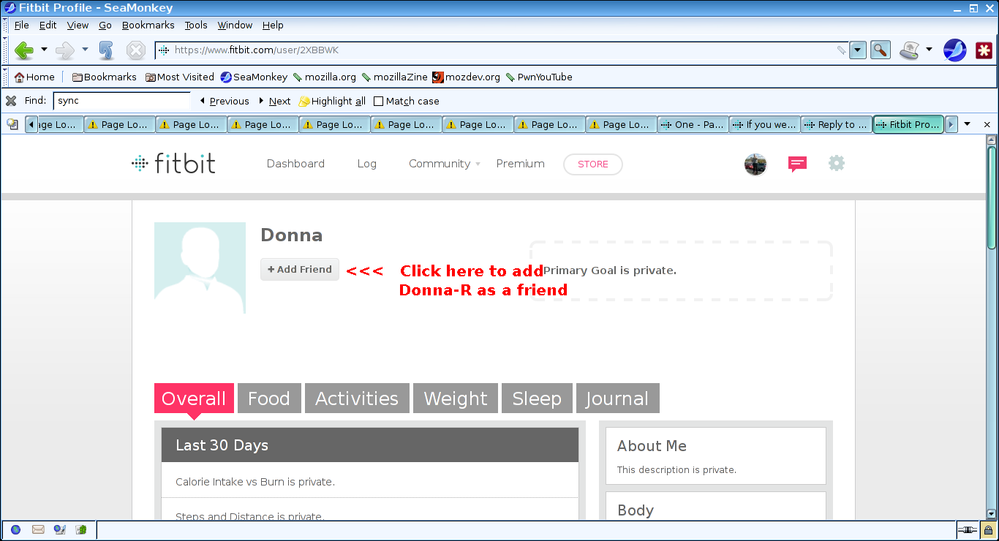This screenshot has height=541, width=999.
Task: Open the View menu
Action: [x=78, y=25]
